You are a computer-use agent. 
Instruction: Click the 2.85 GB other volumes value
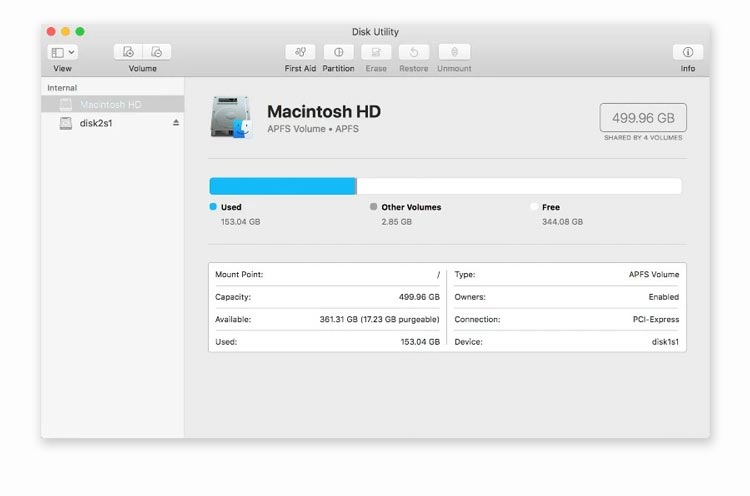(397, 222)
